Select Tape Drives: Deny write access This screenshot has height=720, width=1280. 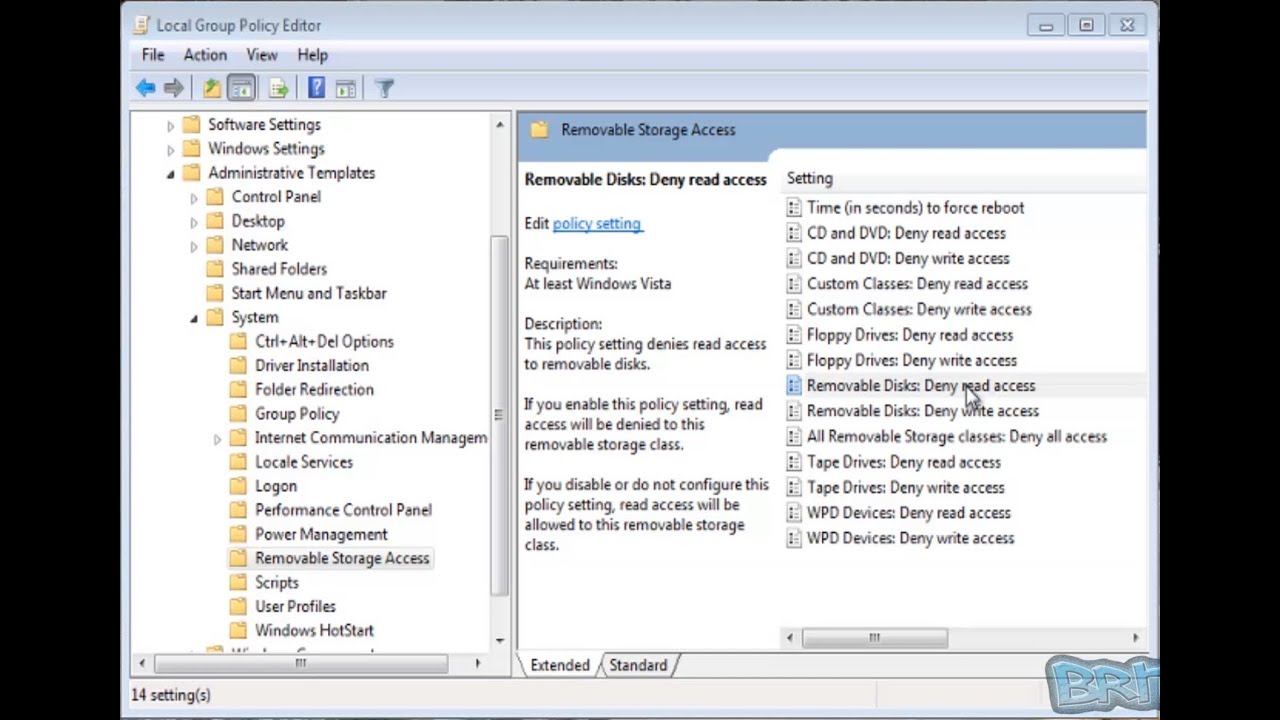point(905,488)
